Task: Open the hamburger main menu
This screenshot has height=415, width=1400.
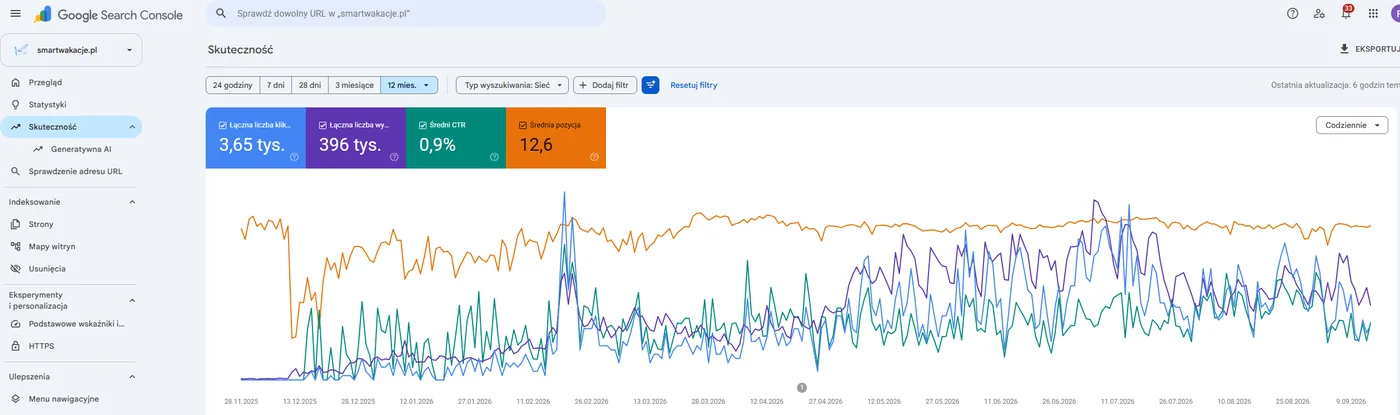Action: point(15,13)
